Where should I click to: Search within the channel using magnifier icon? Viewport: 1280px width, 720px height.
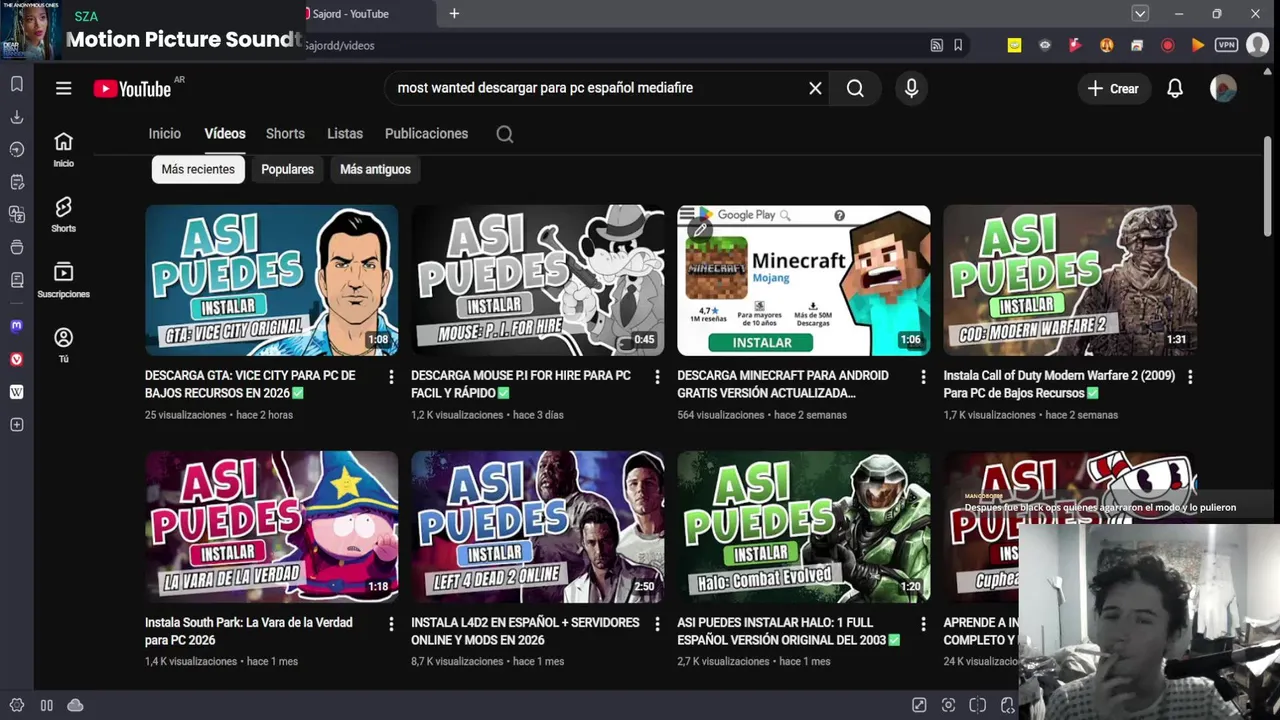(505, 134)
